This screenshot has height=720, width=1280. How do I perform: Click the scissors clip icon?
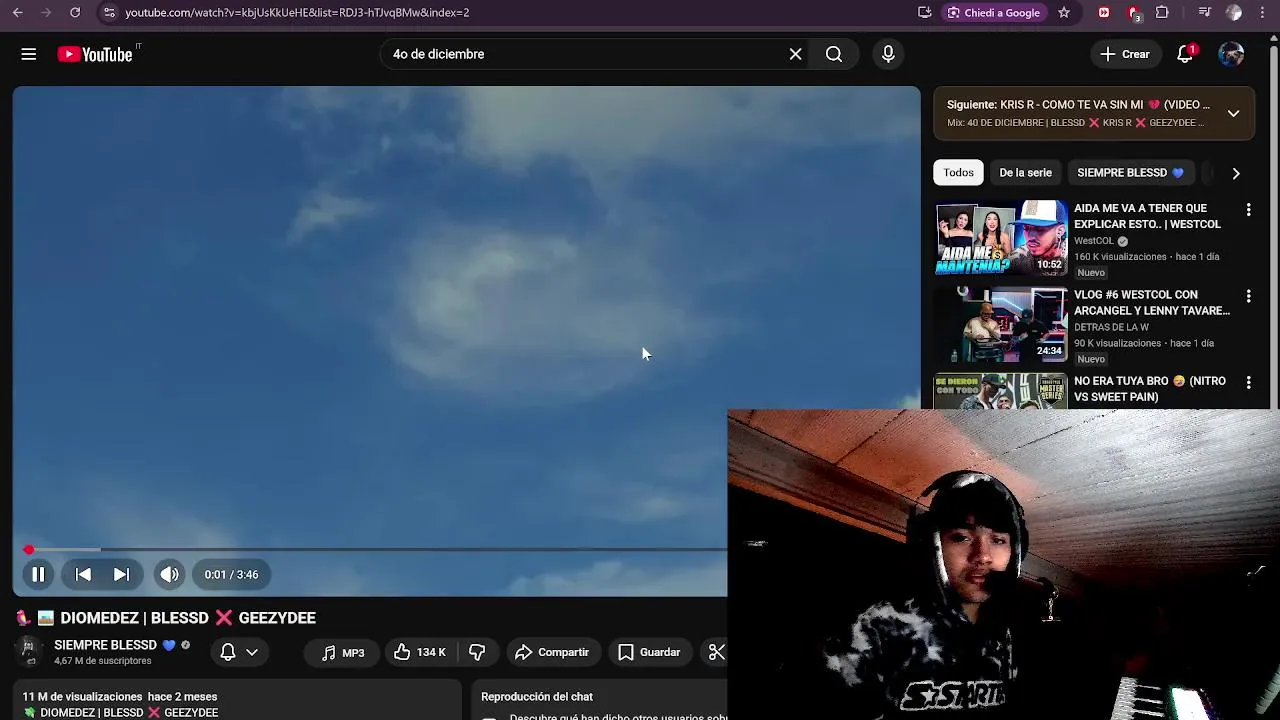(716, 652)
